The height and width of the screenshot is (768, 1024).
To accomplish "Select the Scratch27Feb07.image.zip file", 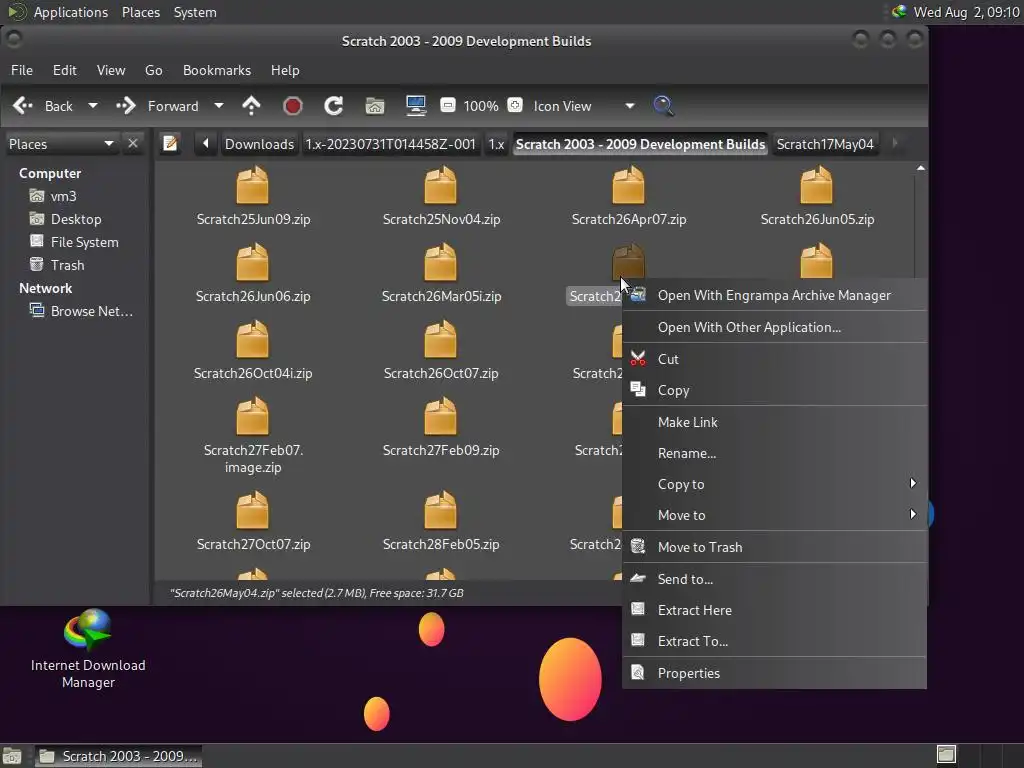I will [x=253, y=436].
